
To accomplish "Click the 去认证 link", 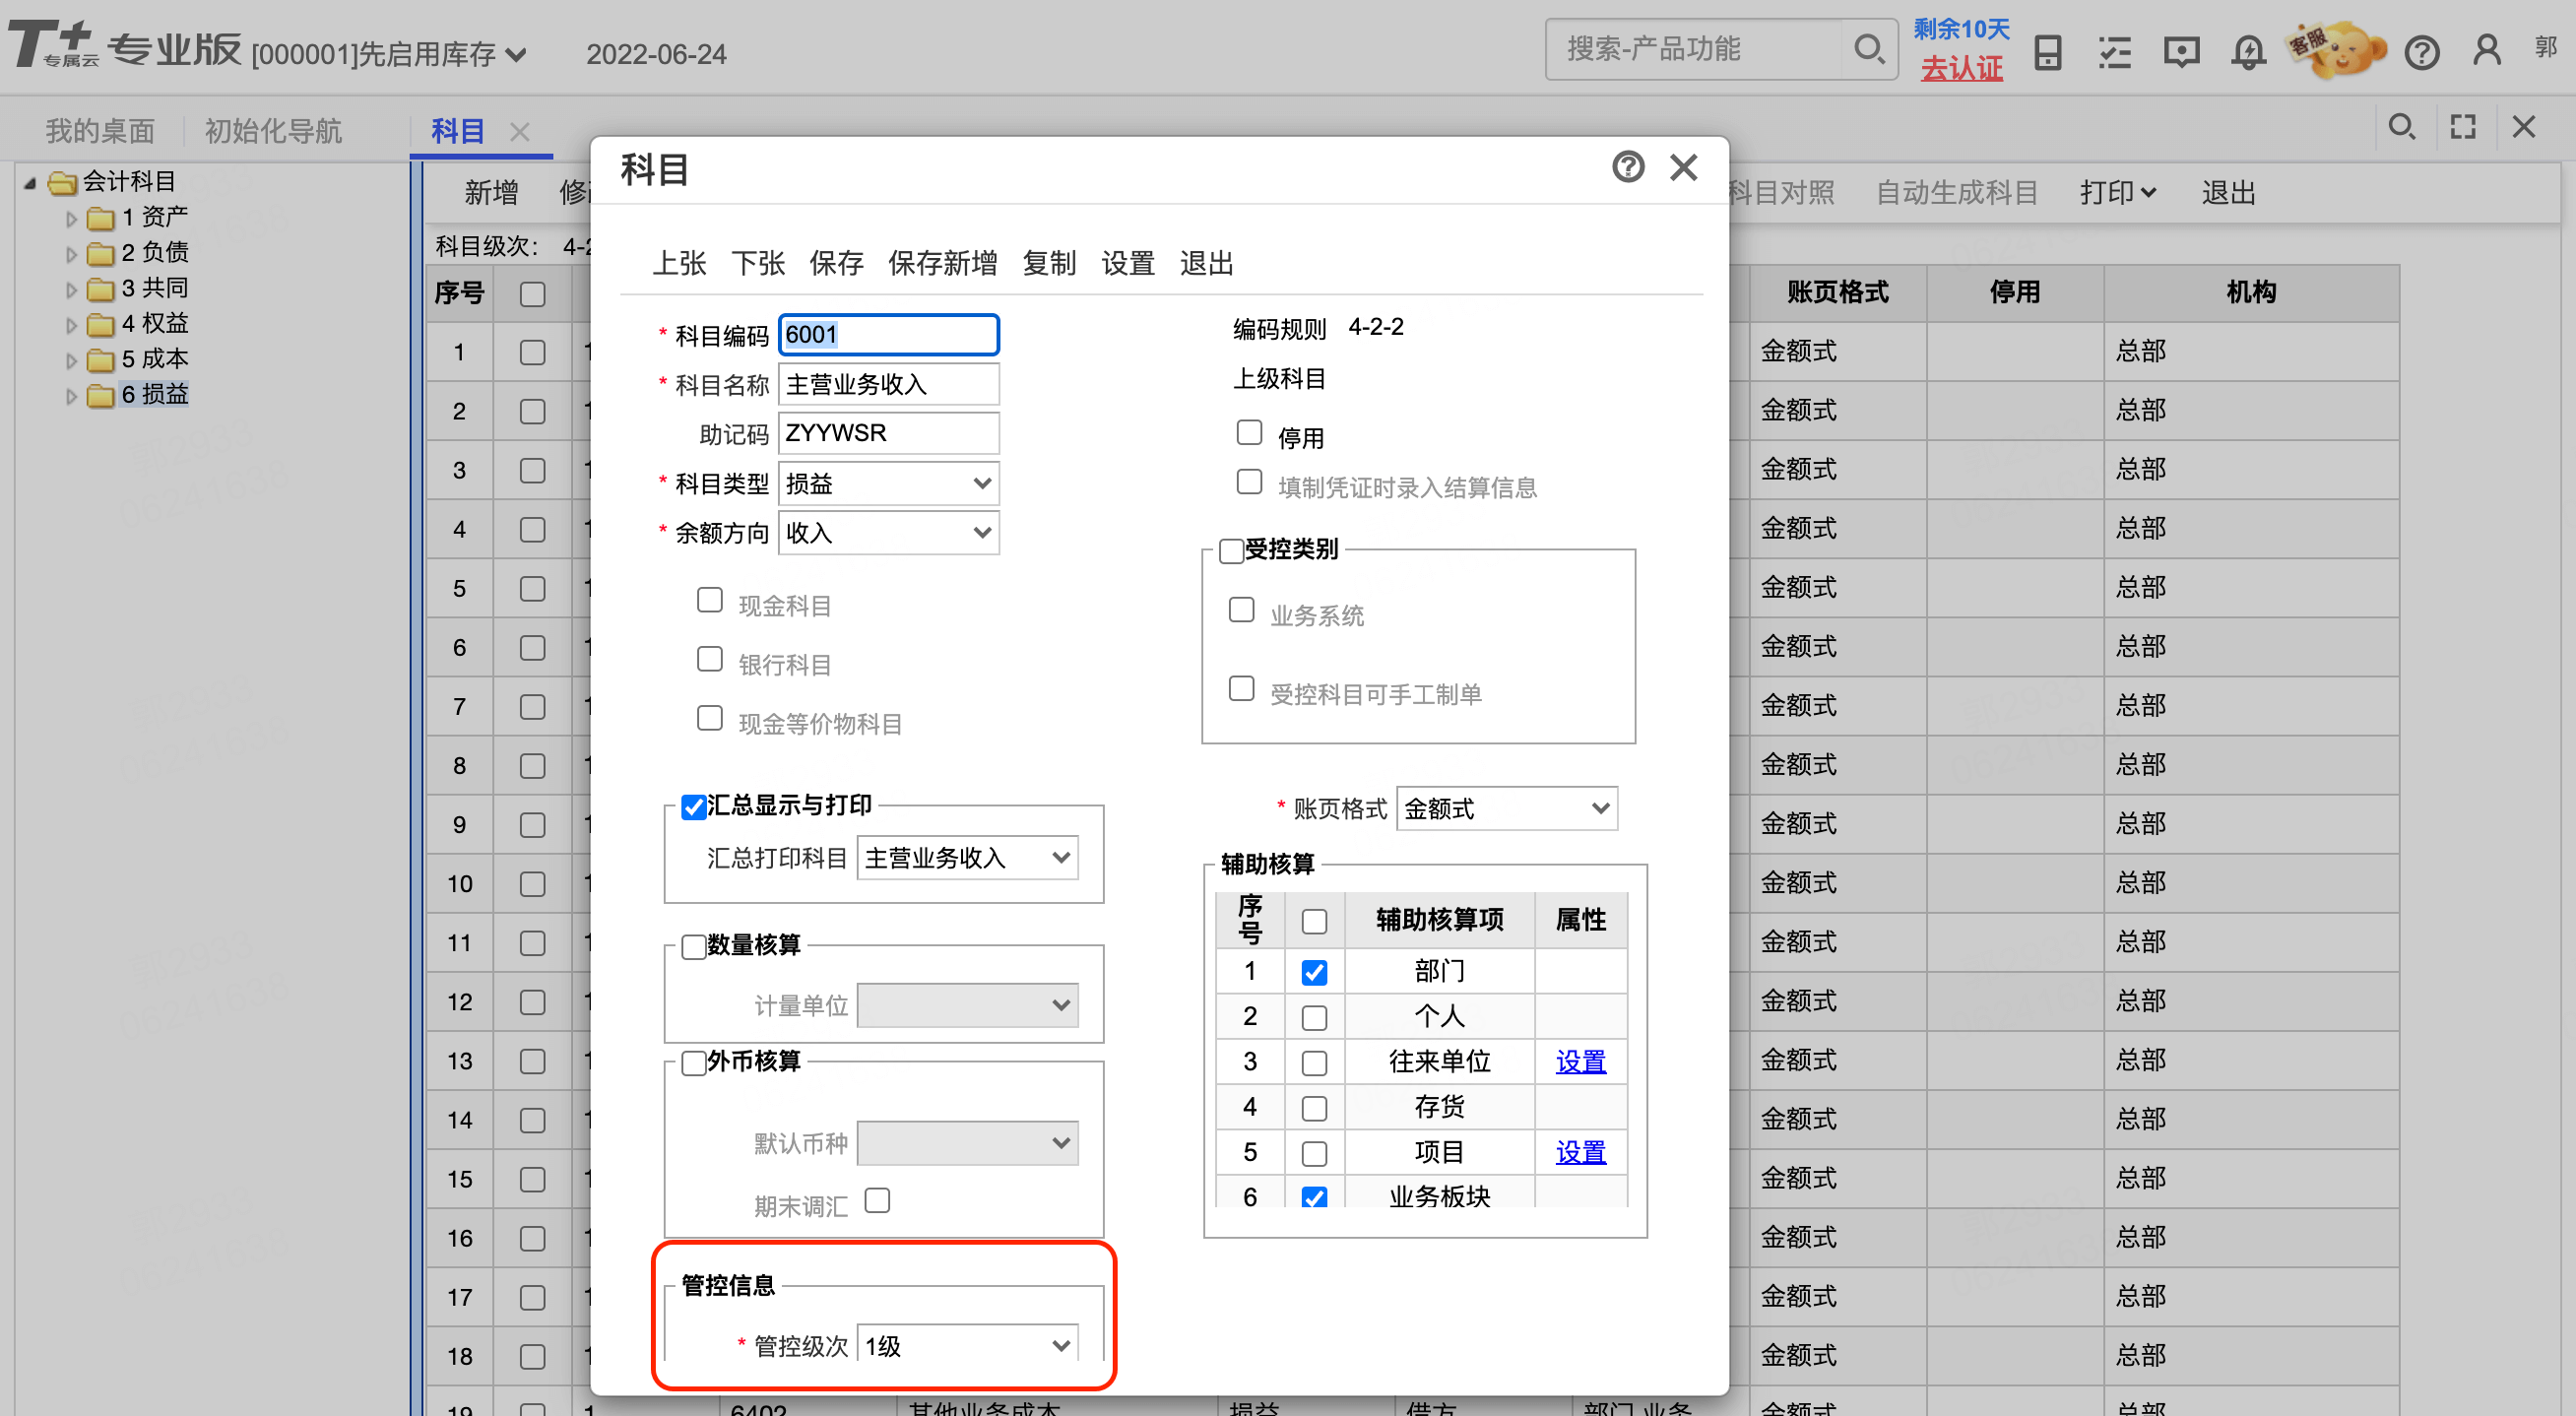I will 1961,69.
